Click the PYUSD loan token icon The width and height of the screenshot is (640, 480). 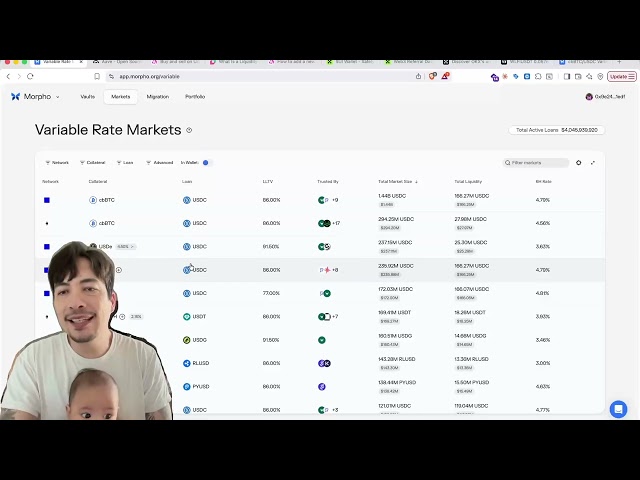point(187,387)
